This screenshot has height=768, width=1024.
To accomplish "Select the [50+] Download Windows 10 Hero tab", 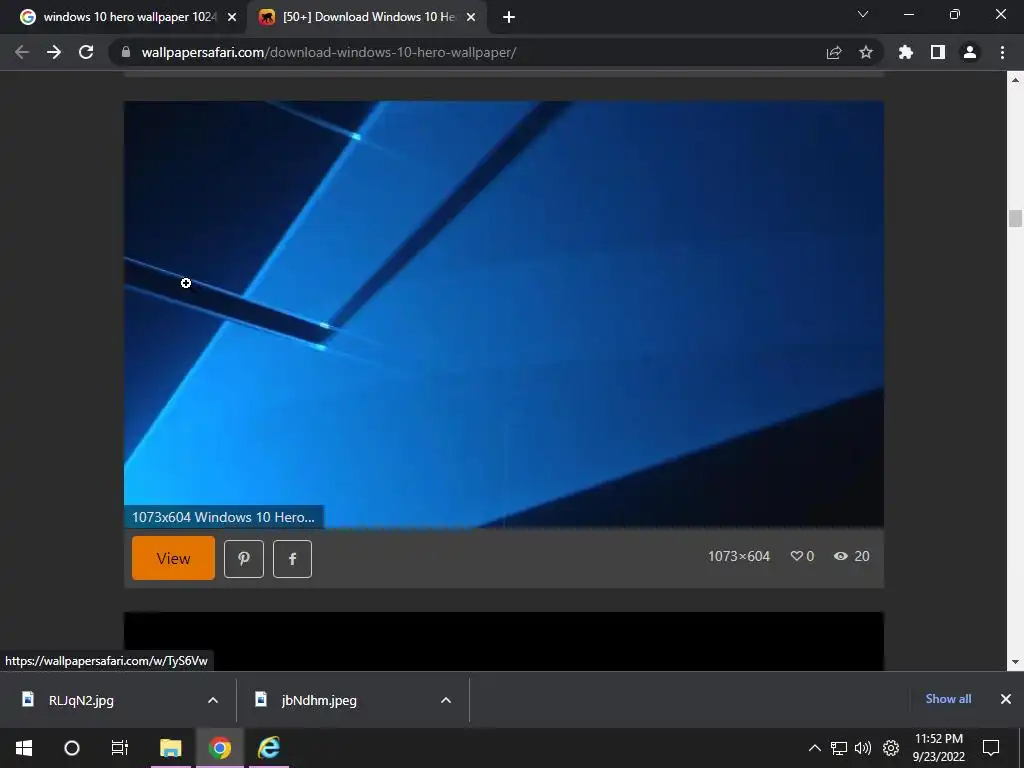I will pyautogui.click(x=367, y=17).
